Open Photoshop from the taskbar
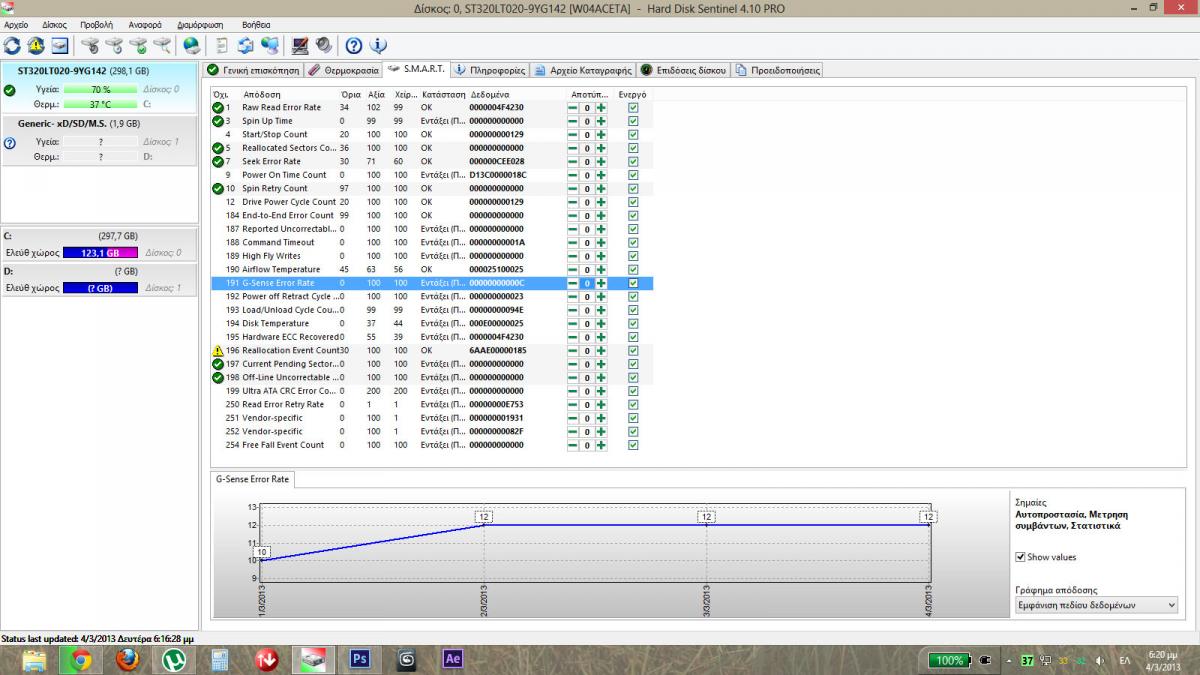This screenshot has width=1200, height=675. [360, 659]
